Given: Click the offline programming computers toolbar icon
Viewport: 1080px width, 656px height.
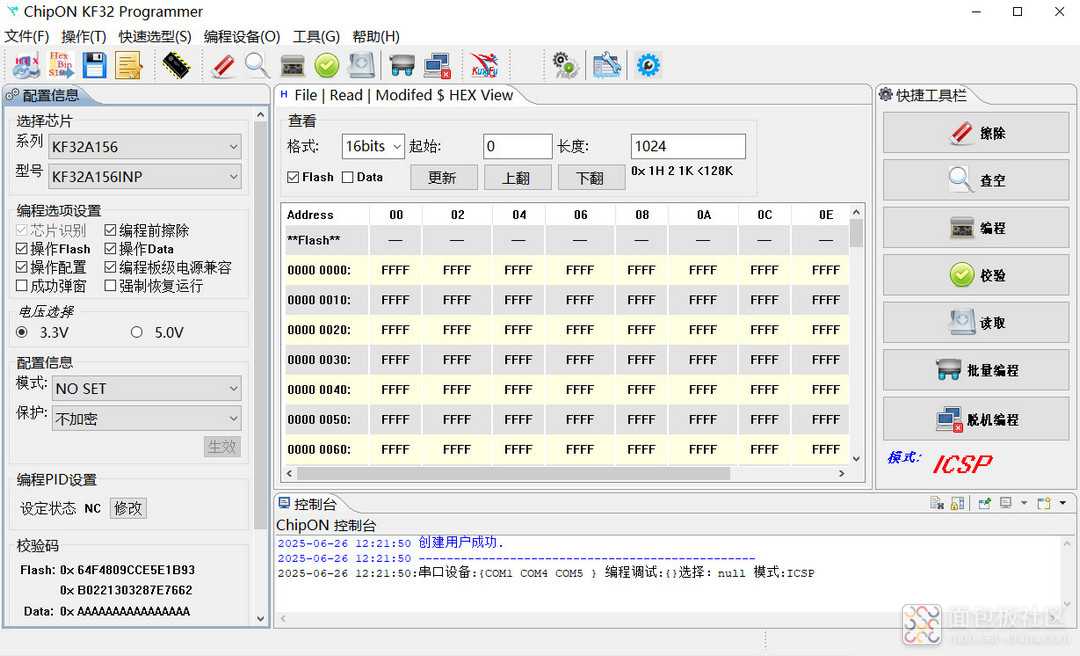Looking at the screenshot, I should point(437,66).
